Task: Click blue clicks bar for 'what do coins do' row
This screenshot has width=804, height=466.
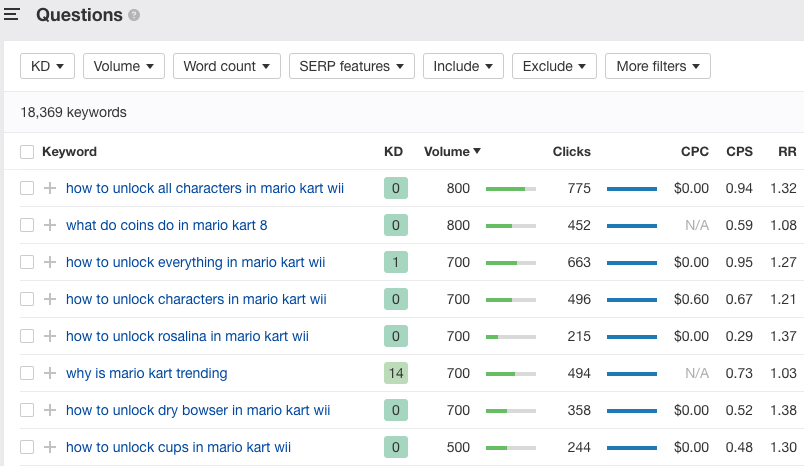Action: 632,226
